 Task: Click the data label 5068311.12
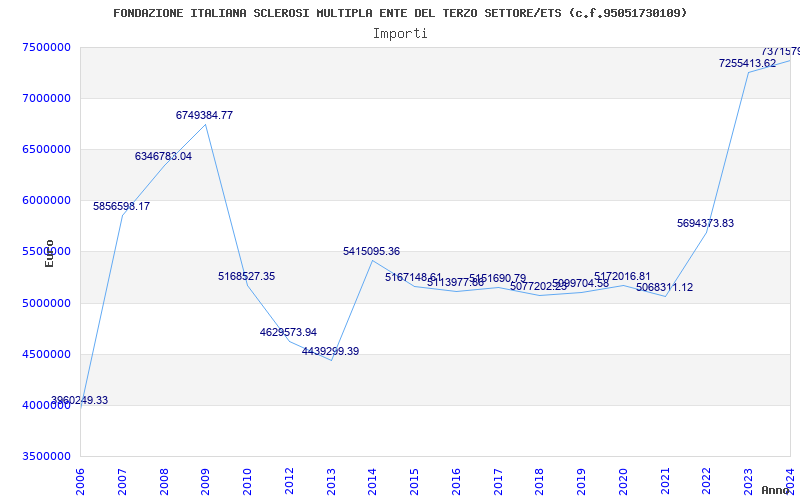[x=665, y=288]
